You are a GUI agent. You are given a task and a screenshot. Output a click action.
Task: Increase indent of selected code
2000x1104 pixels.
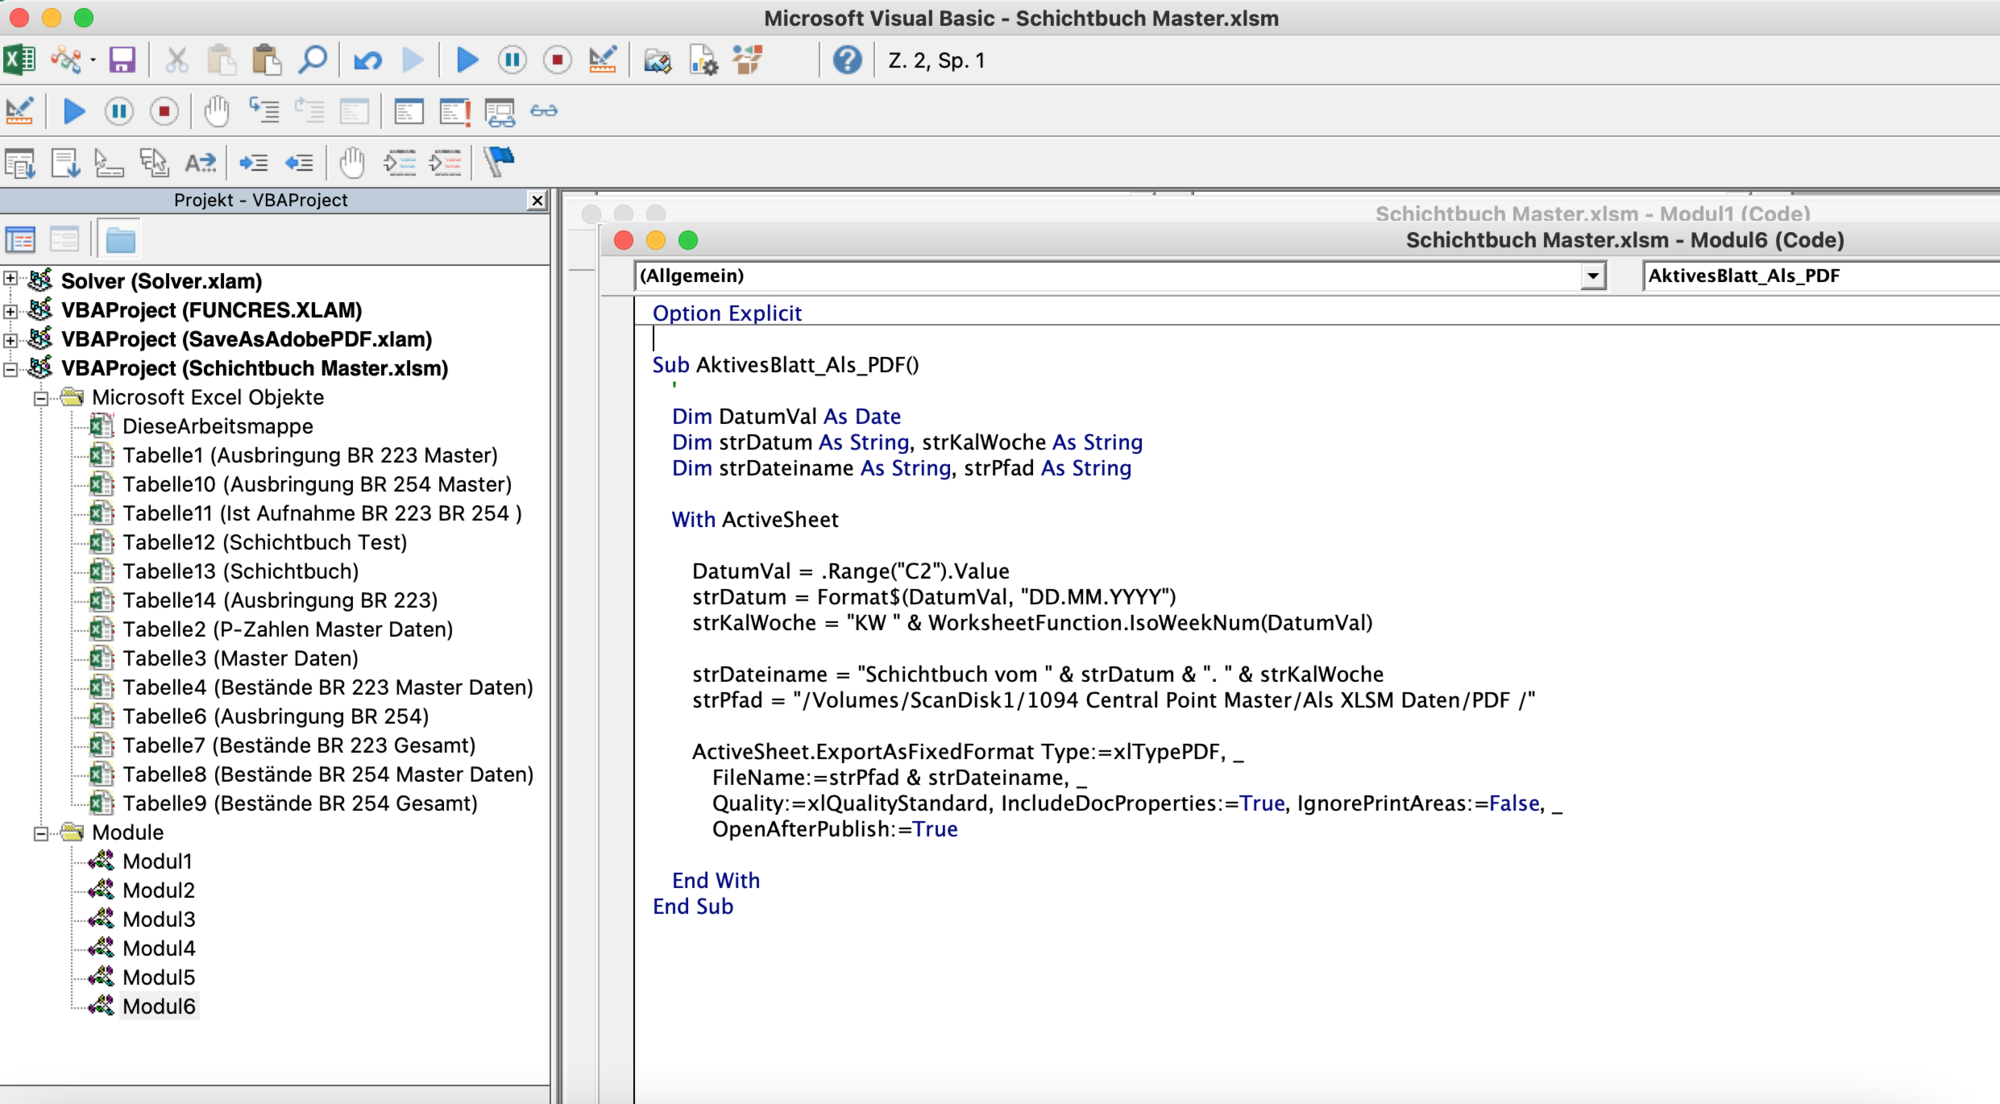click(x=254, y=162)
